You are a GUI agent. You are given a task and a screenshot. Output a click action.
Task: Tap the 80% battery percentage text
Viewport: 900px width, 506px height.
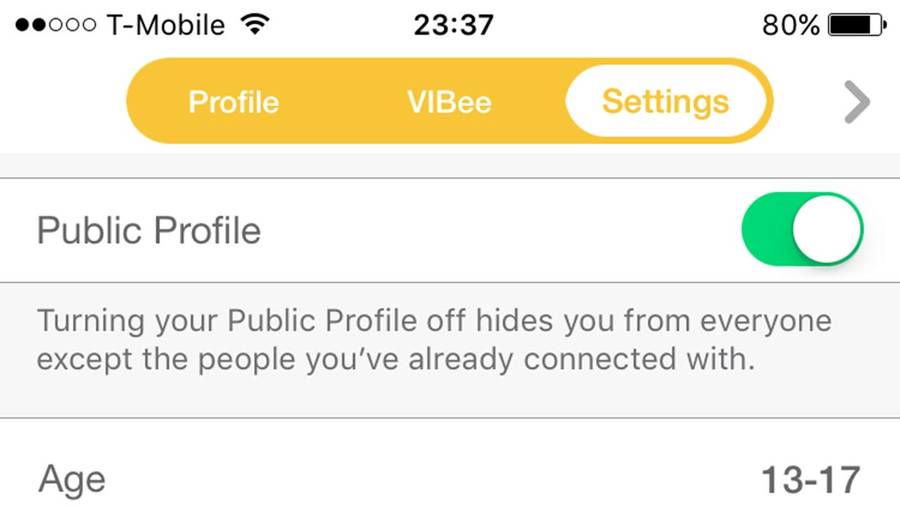791,24
